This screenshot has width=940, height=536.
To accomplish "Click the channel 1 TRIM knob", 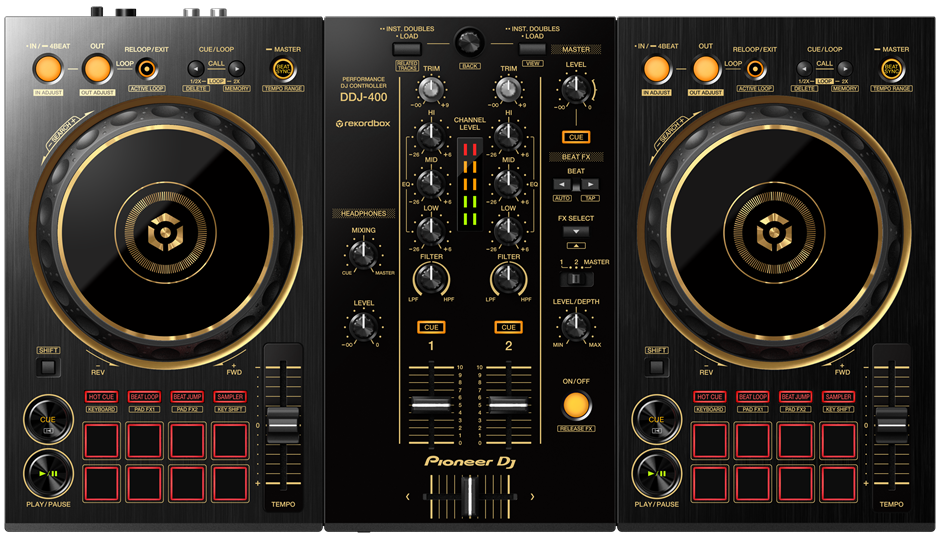I will [431, 89].
